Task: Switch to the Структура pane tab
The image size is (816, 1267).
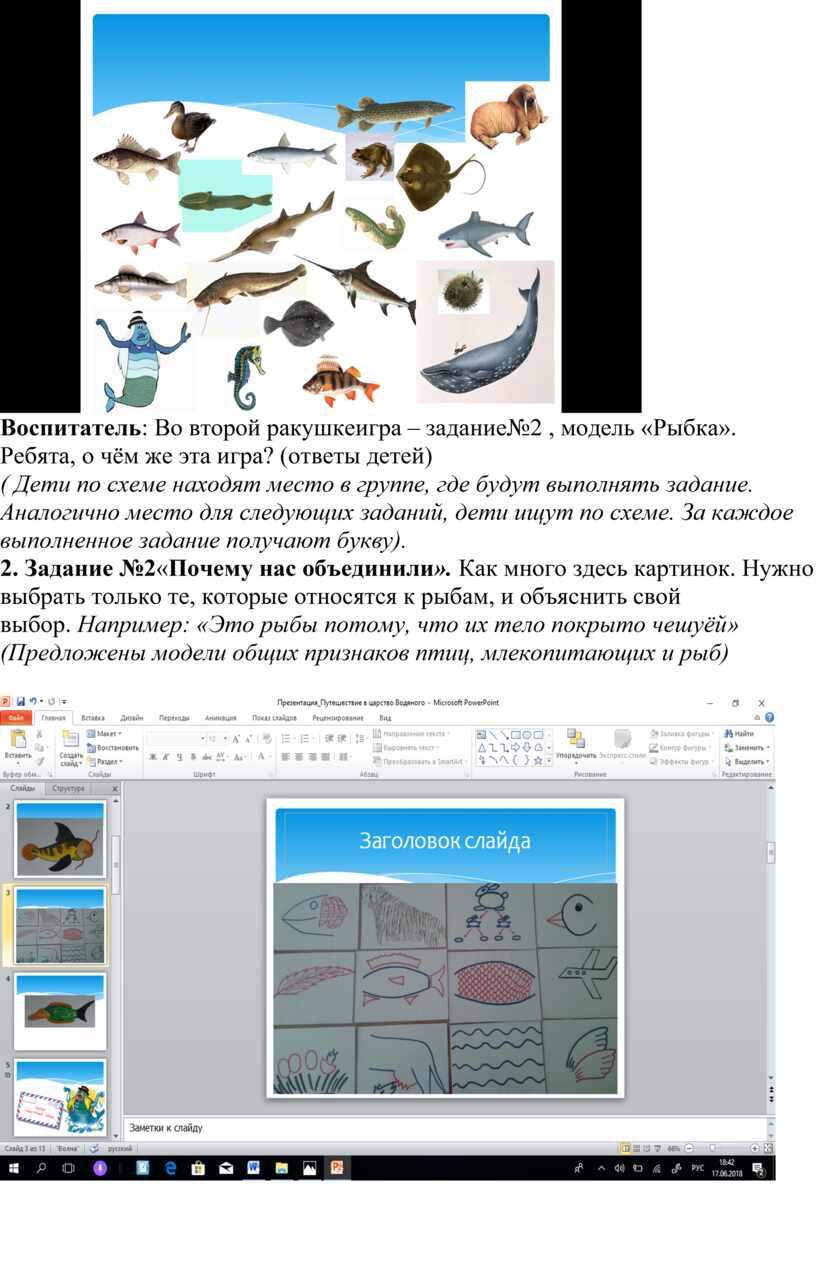Action: [x=68, y=788]
